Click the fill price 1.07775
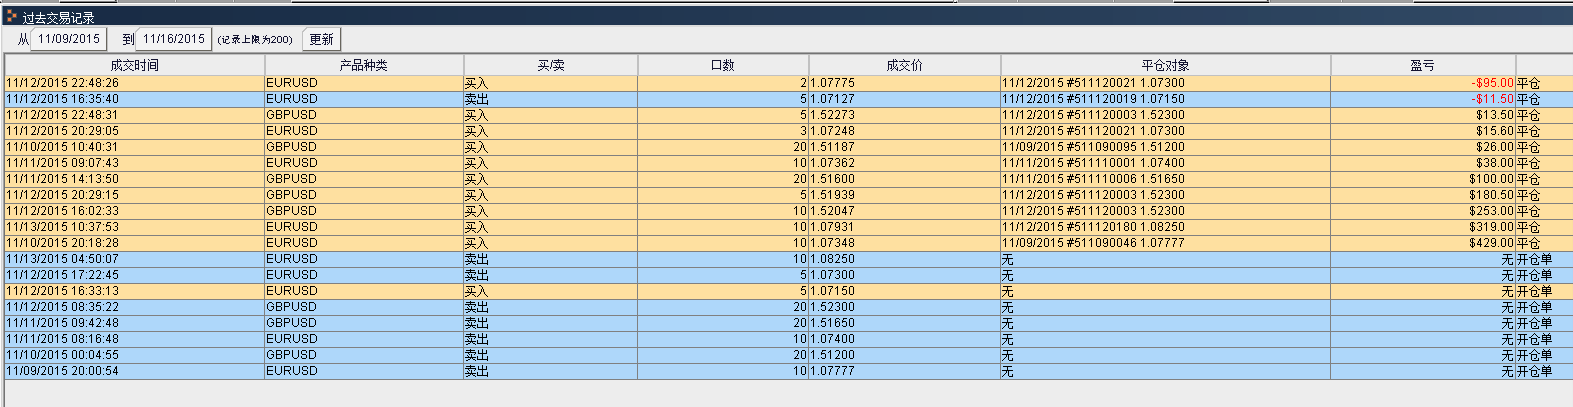 pyautogui.click(x=832, y=83)
